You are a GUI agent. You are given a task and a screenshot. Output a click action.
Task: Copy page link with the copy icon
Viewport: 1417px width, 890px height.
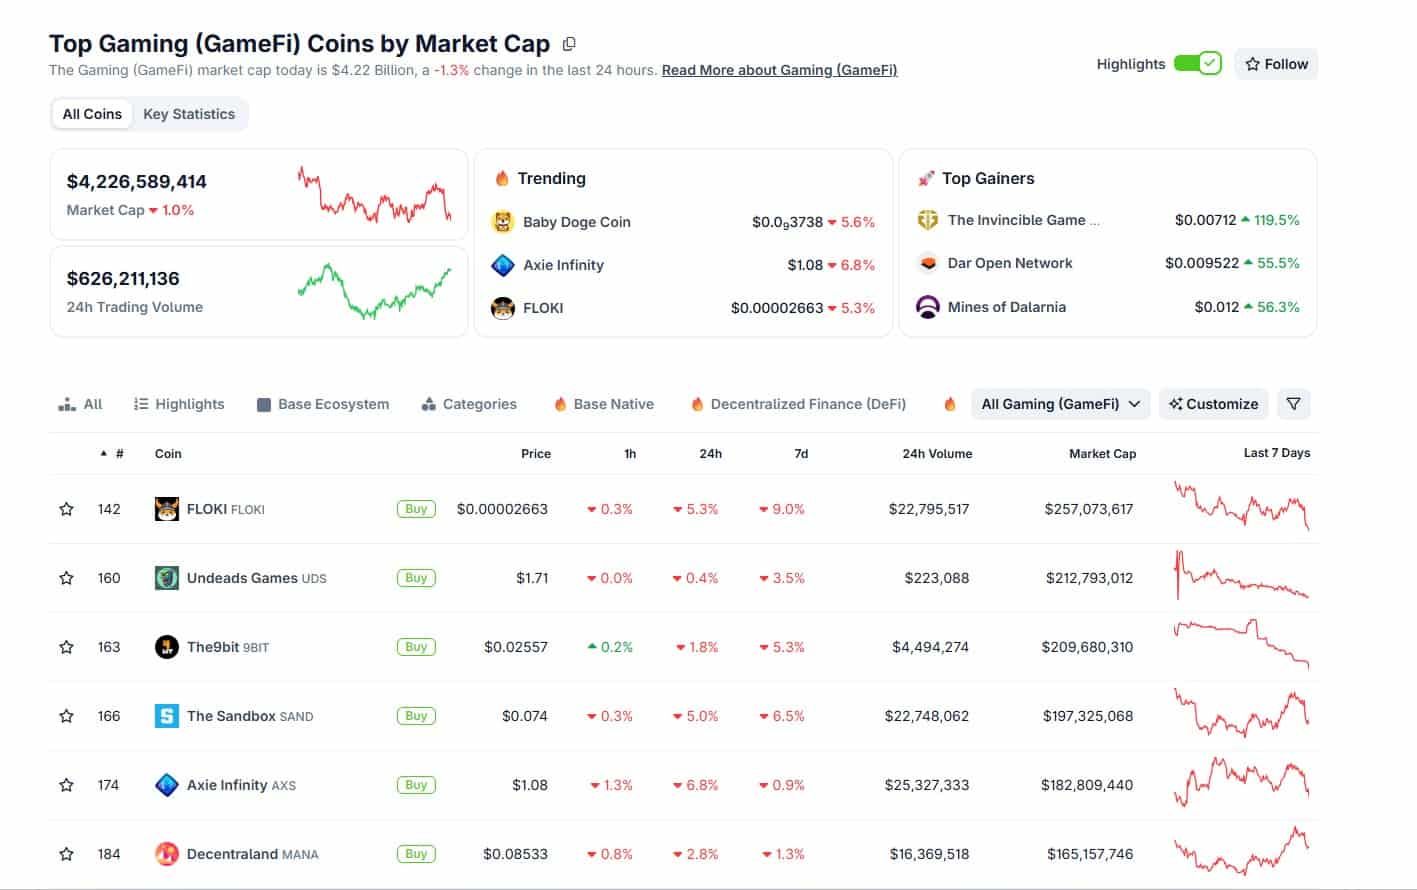click(x=569, y=43)
